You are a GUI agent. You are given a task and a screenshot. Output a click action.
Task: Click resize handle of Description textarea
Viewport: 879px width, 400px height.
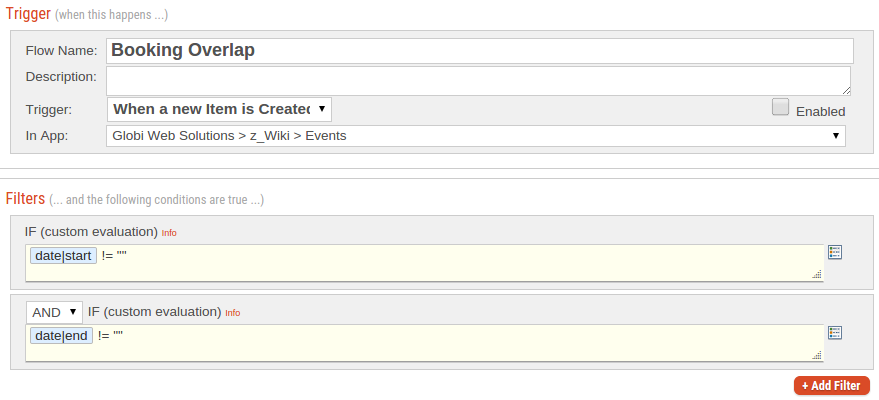[846, 91]
